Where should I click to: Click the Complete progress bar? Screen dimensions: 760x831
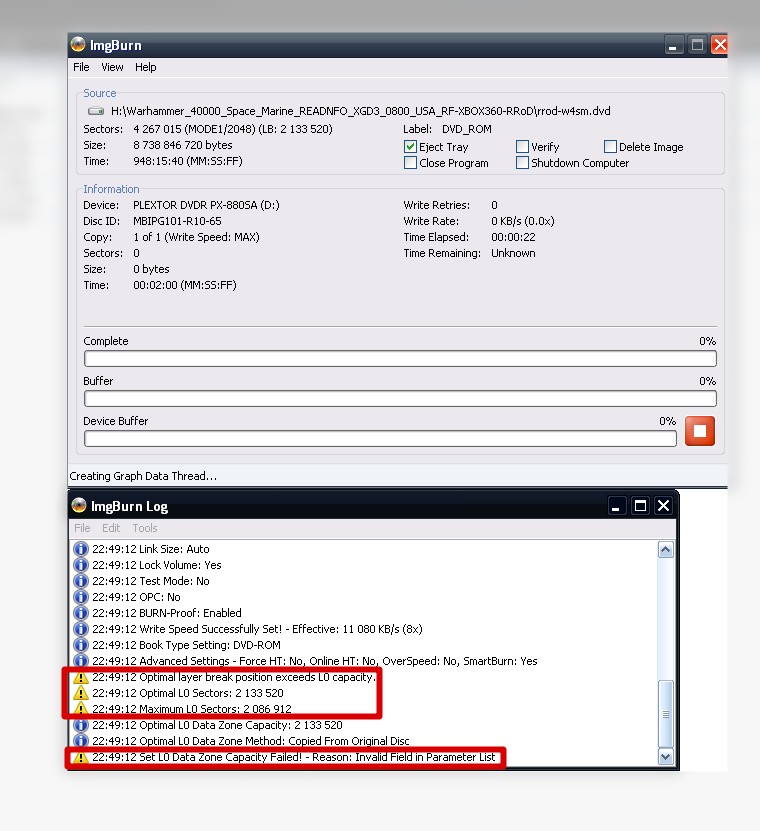tap(400, 359)
